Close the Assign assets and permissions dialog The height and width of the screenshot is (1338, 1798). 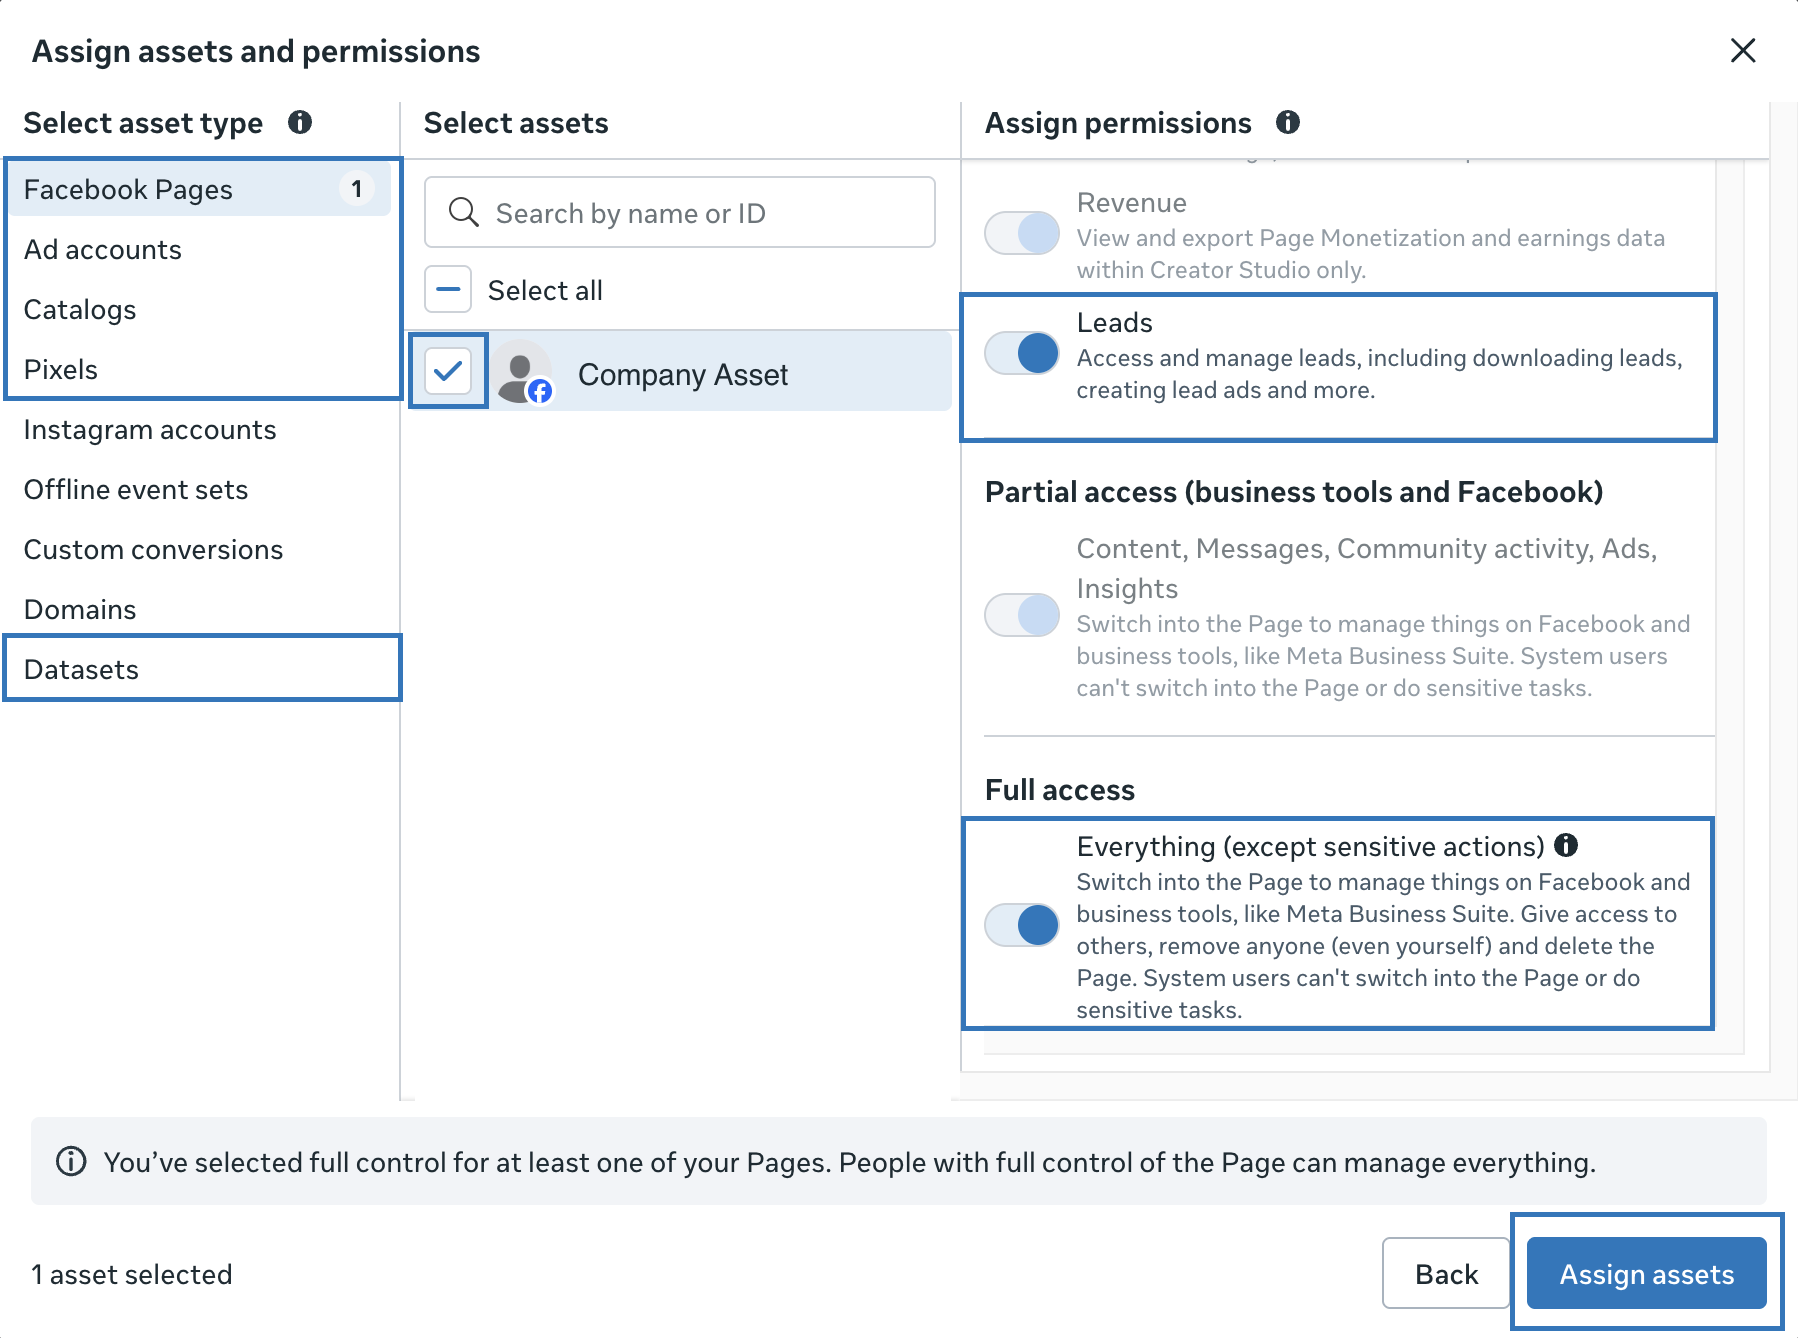click(1743, 50)
